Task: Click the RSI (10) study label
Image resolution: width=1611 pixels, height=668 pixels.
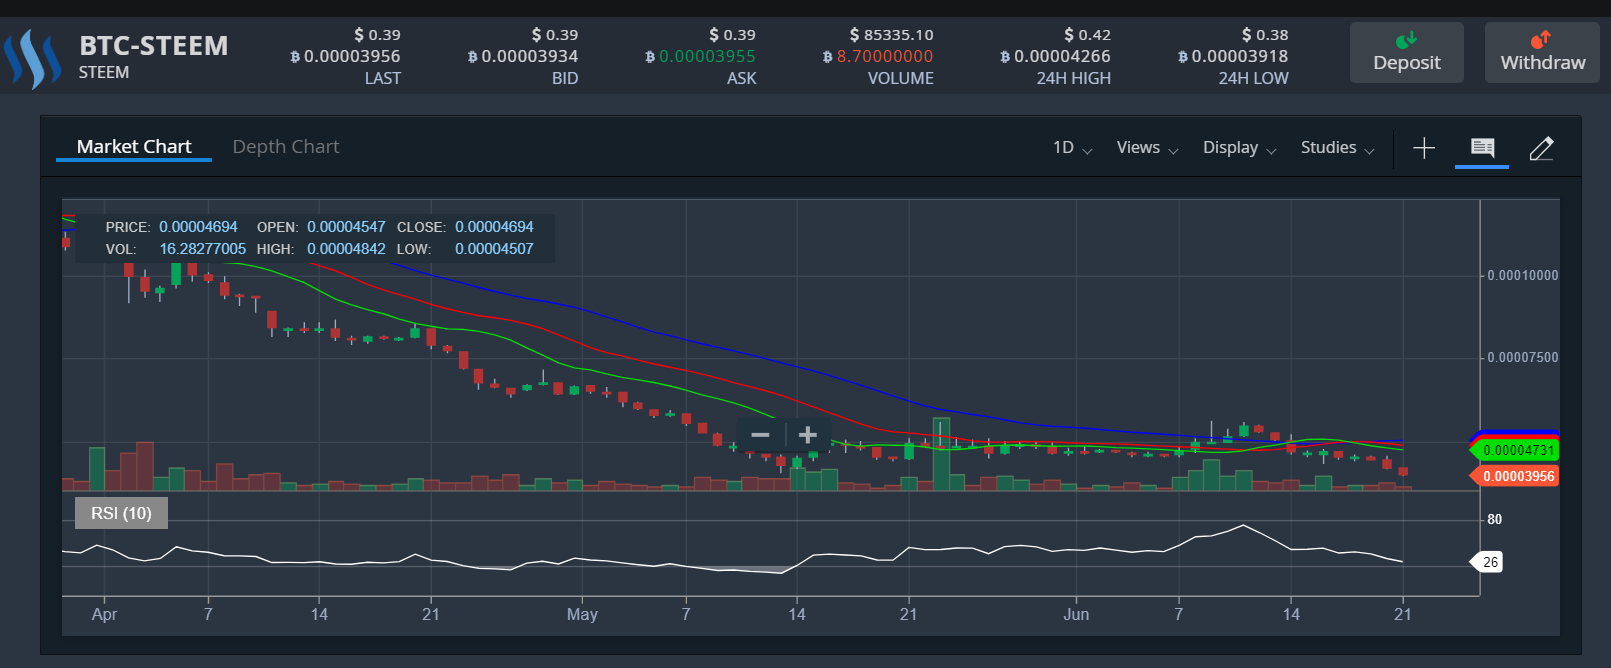Action: 121,513
